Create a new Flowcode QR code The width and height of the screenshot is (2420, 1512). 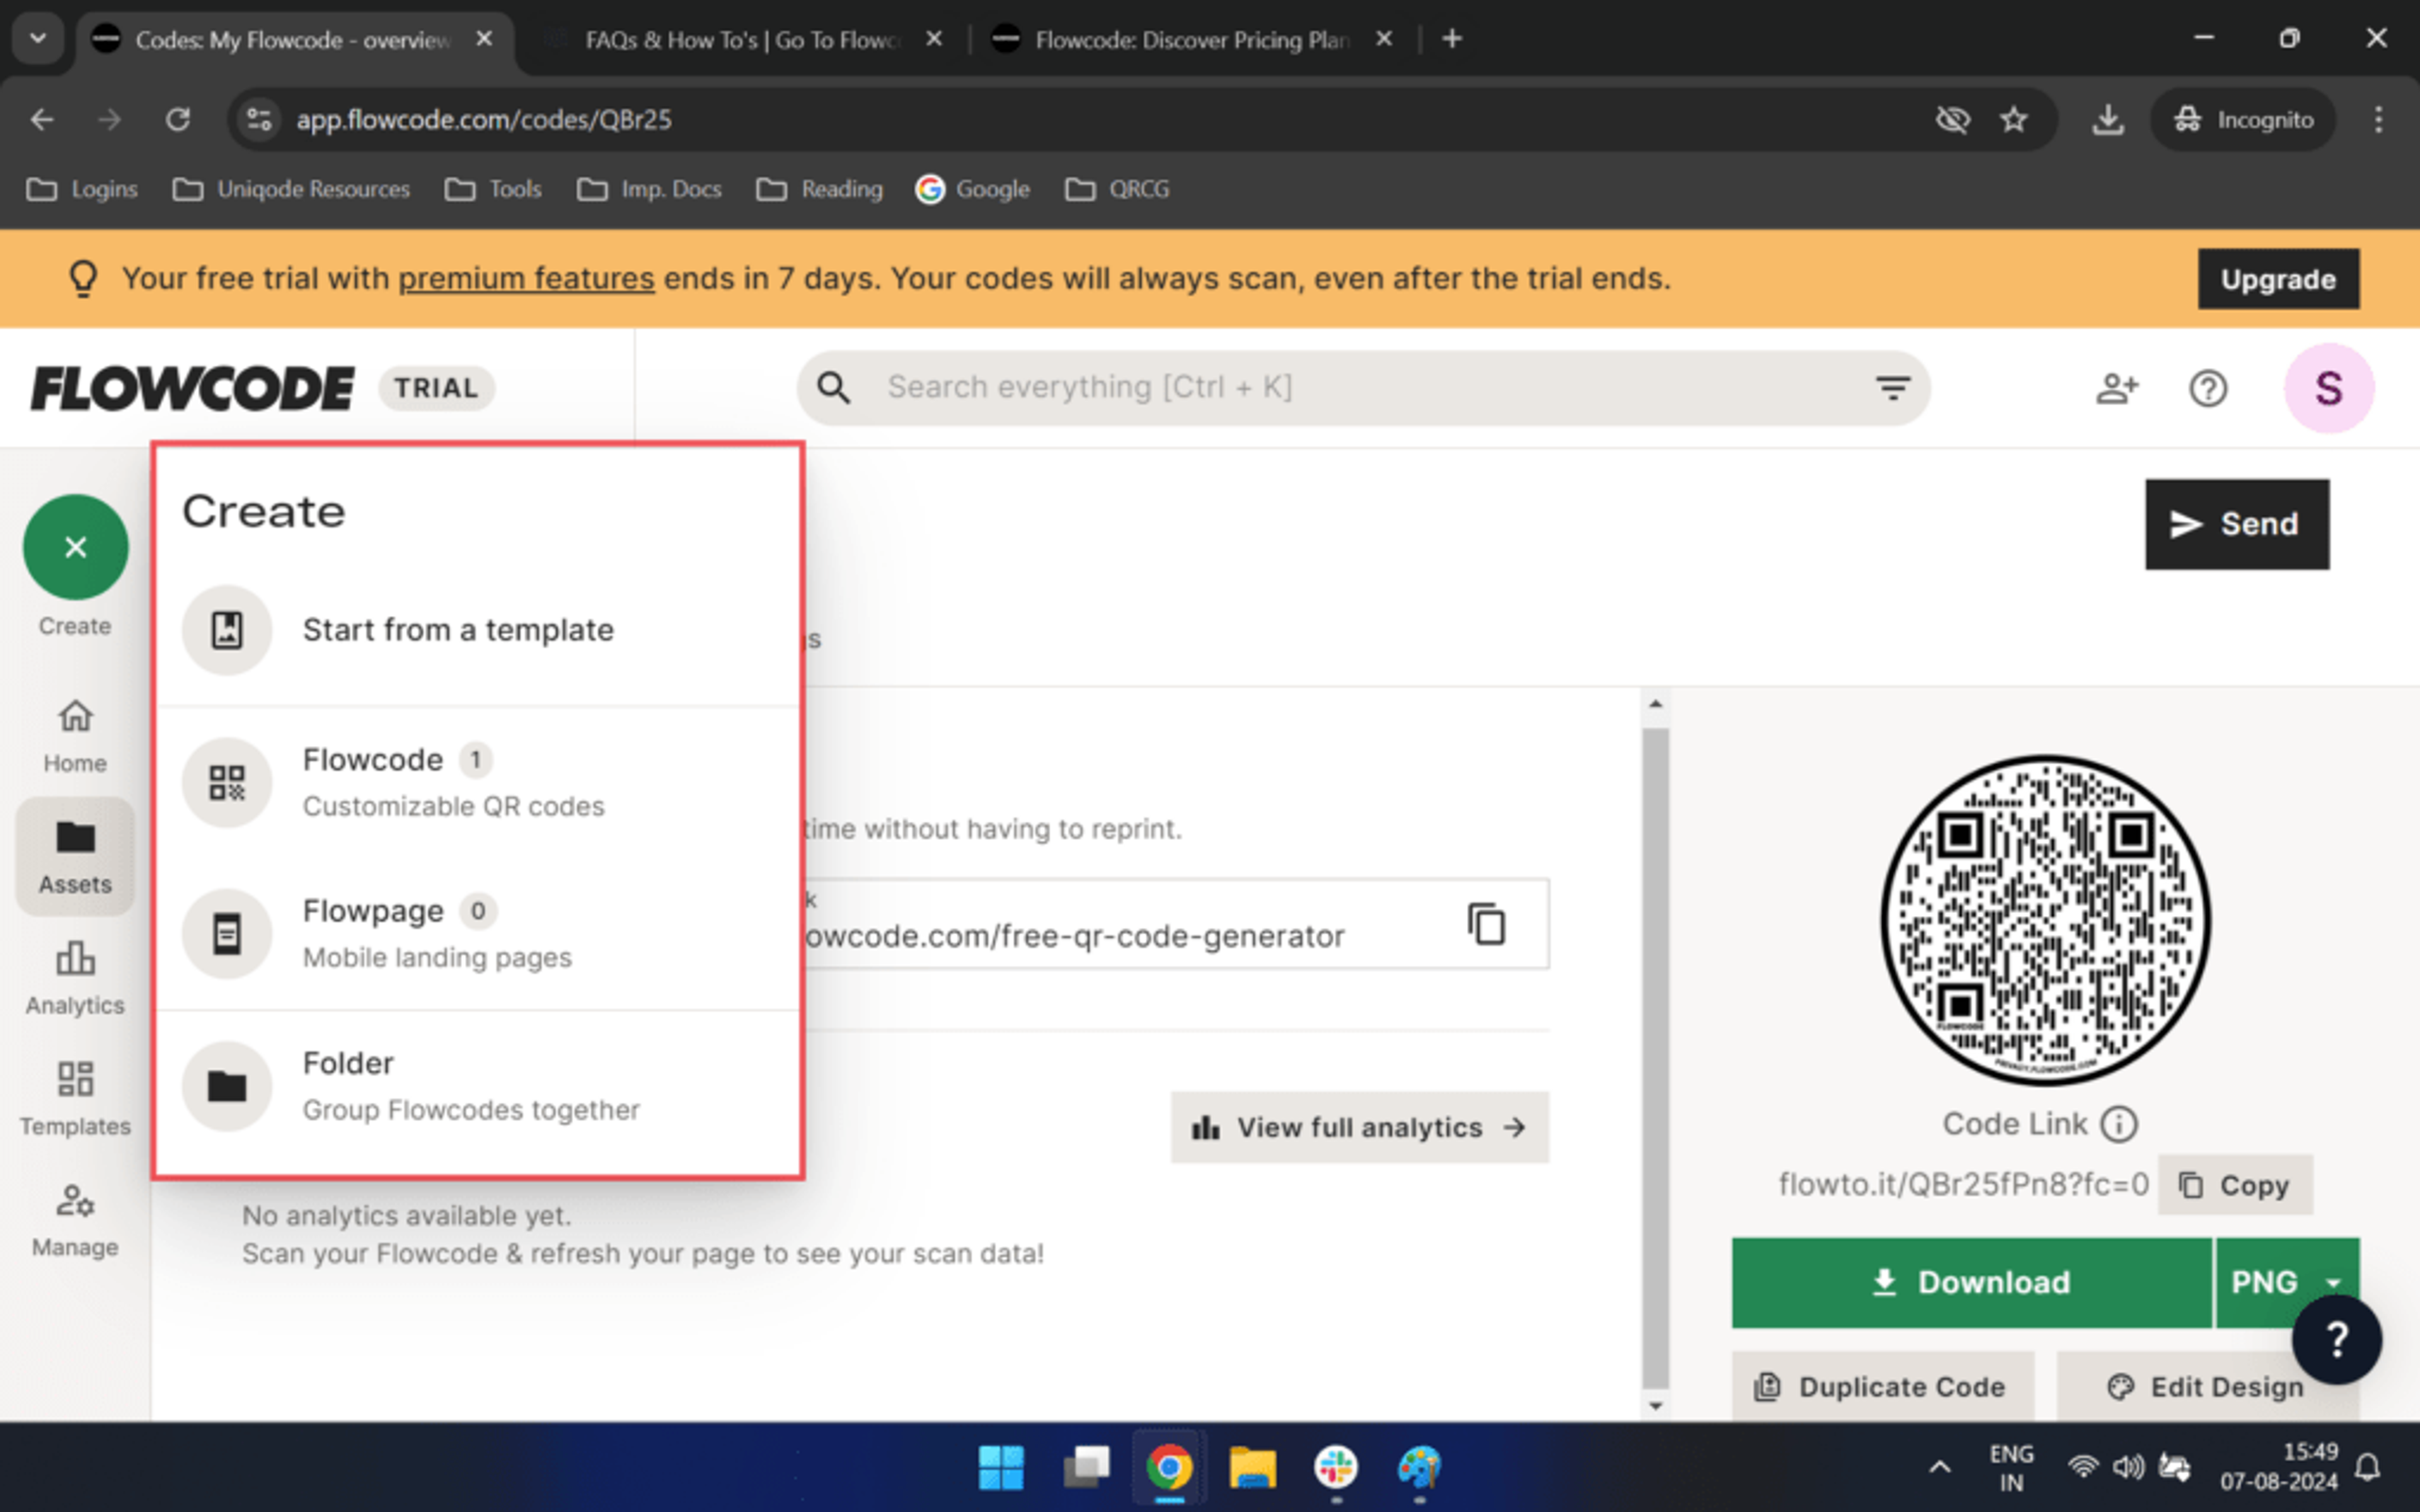[478, 782]
